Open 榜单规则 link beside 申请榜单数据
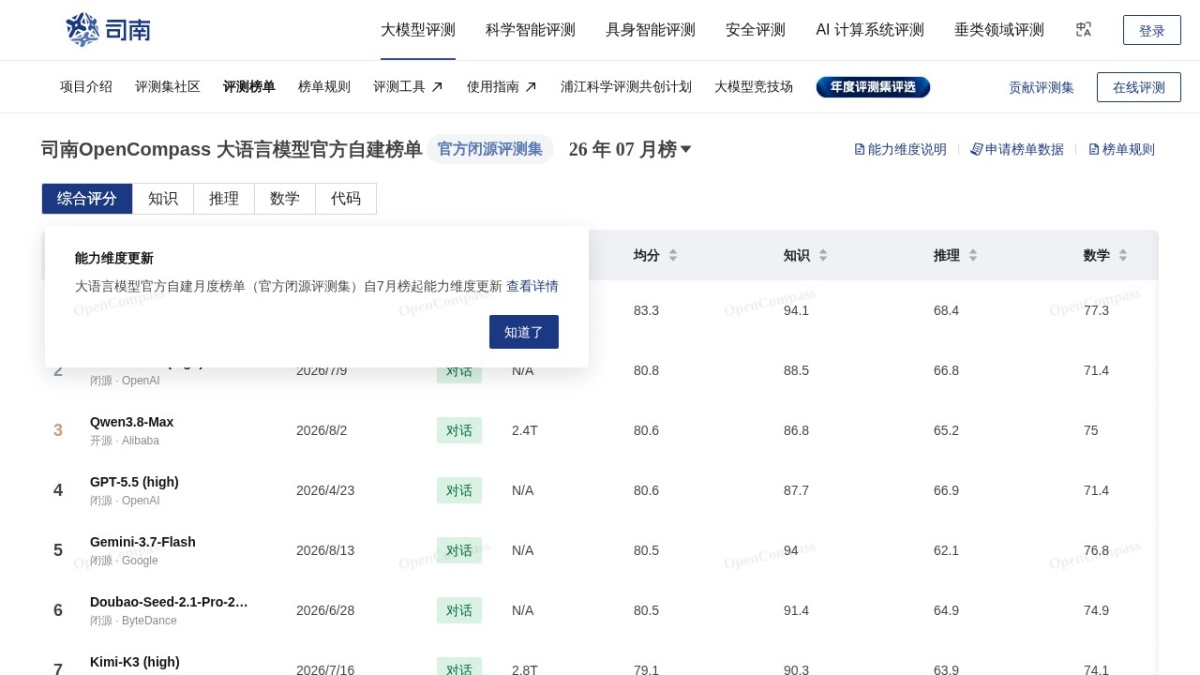1200x675 pixels. point(1121,149)
